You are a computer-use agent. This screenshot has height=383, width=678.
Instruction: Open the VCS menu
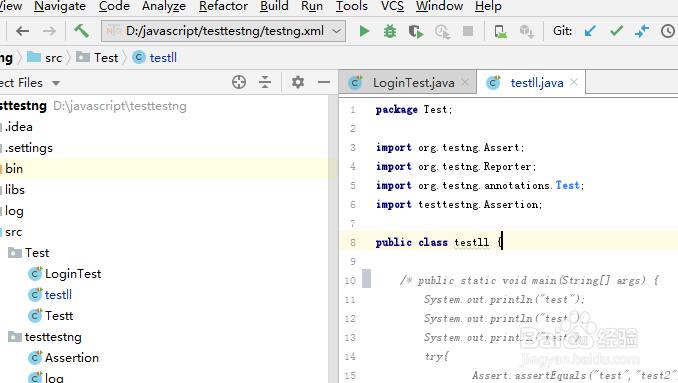click(392, 6)
